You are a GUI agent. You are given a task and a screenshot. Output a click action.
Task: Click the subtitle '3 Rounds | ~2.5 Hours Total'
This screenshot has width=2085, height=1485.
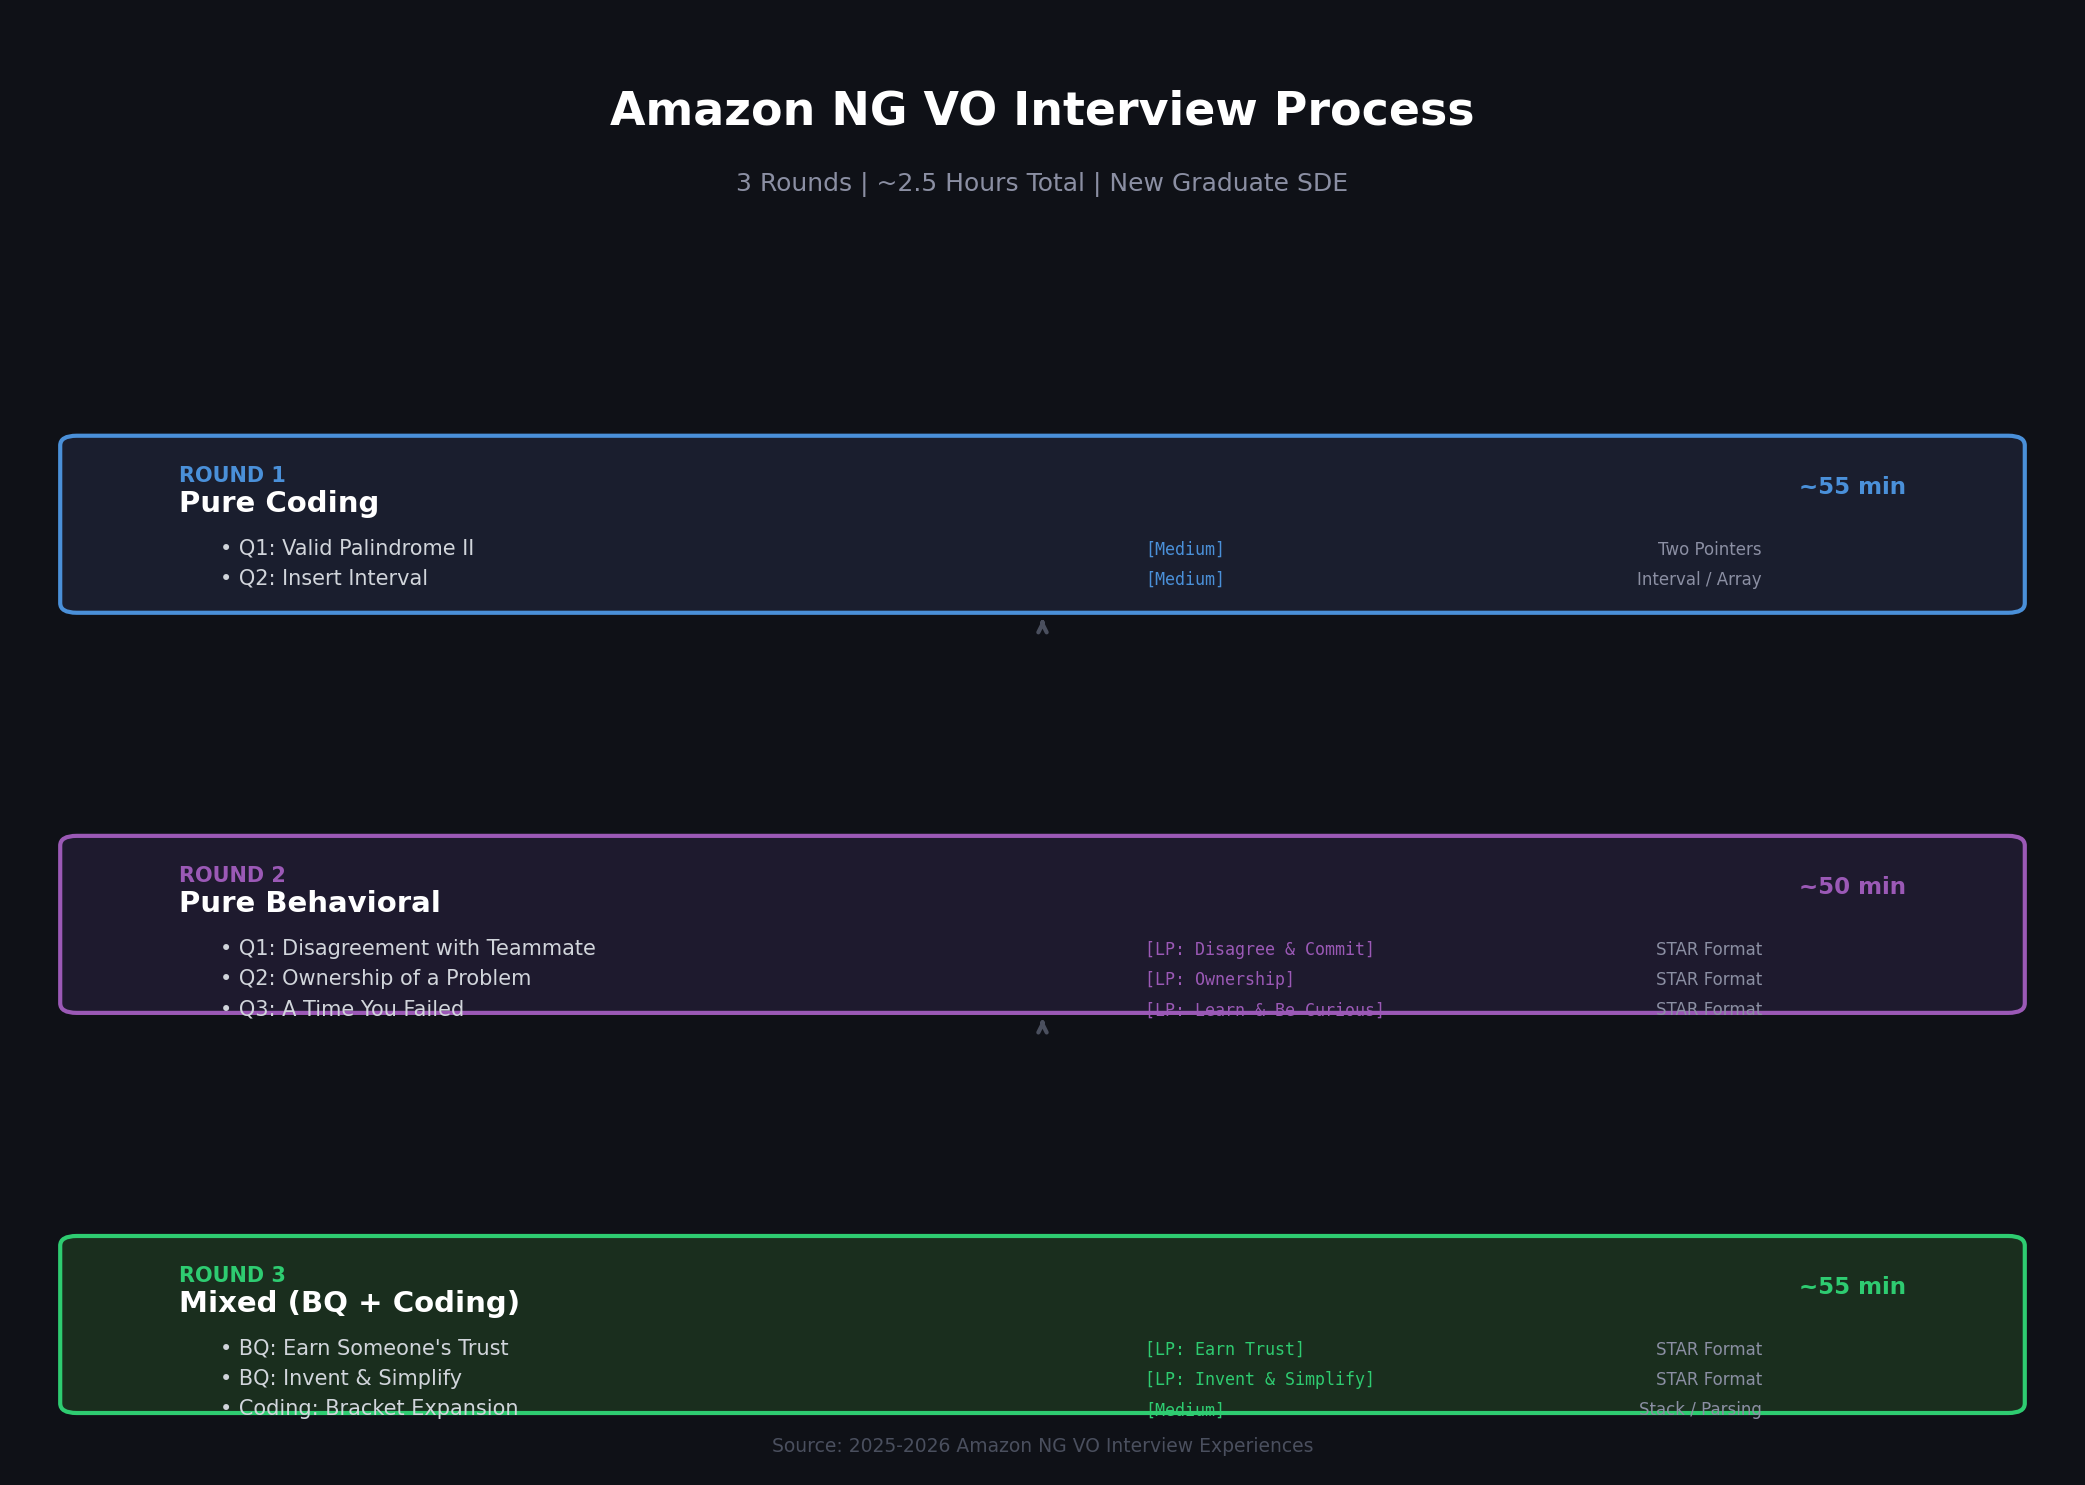(x=910, y=183)
